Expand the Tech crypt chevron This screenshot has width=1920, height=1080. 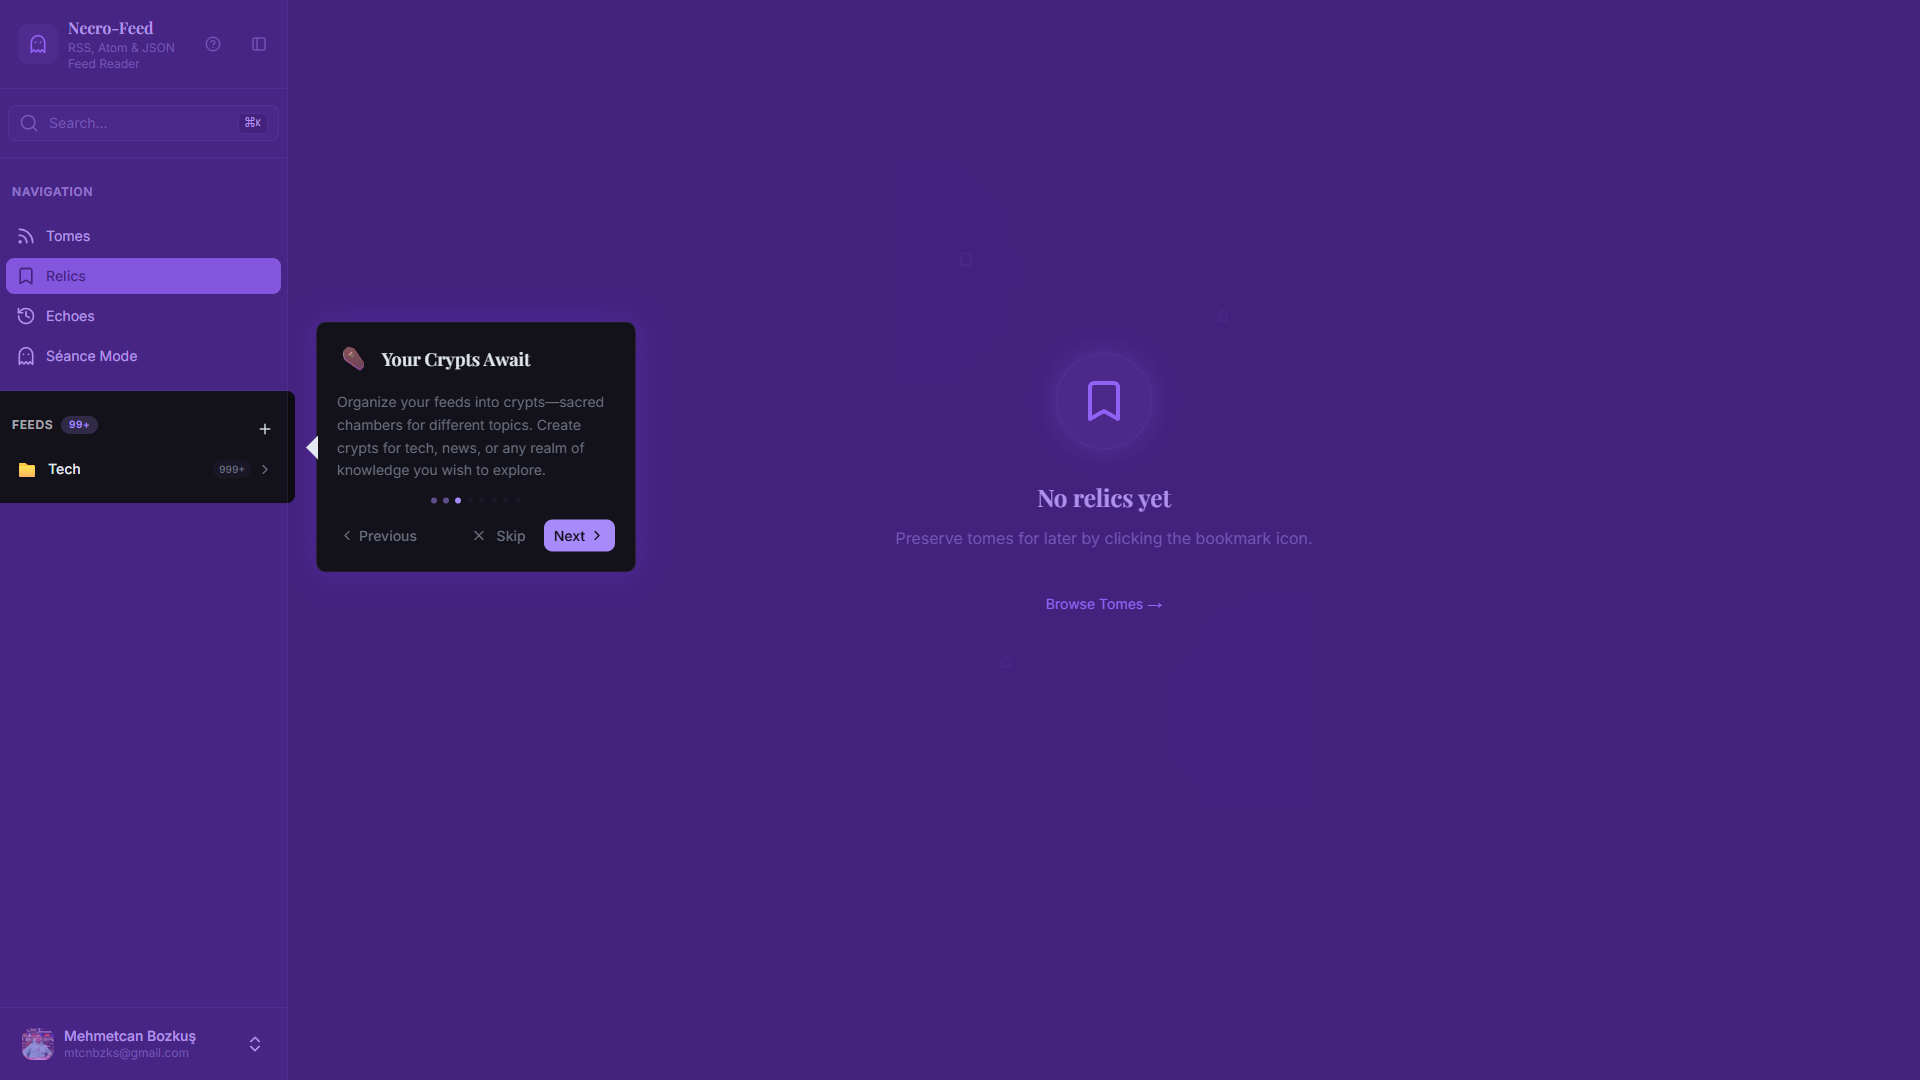[x=265, y=470]
